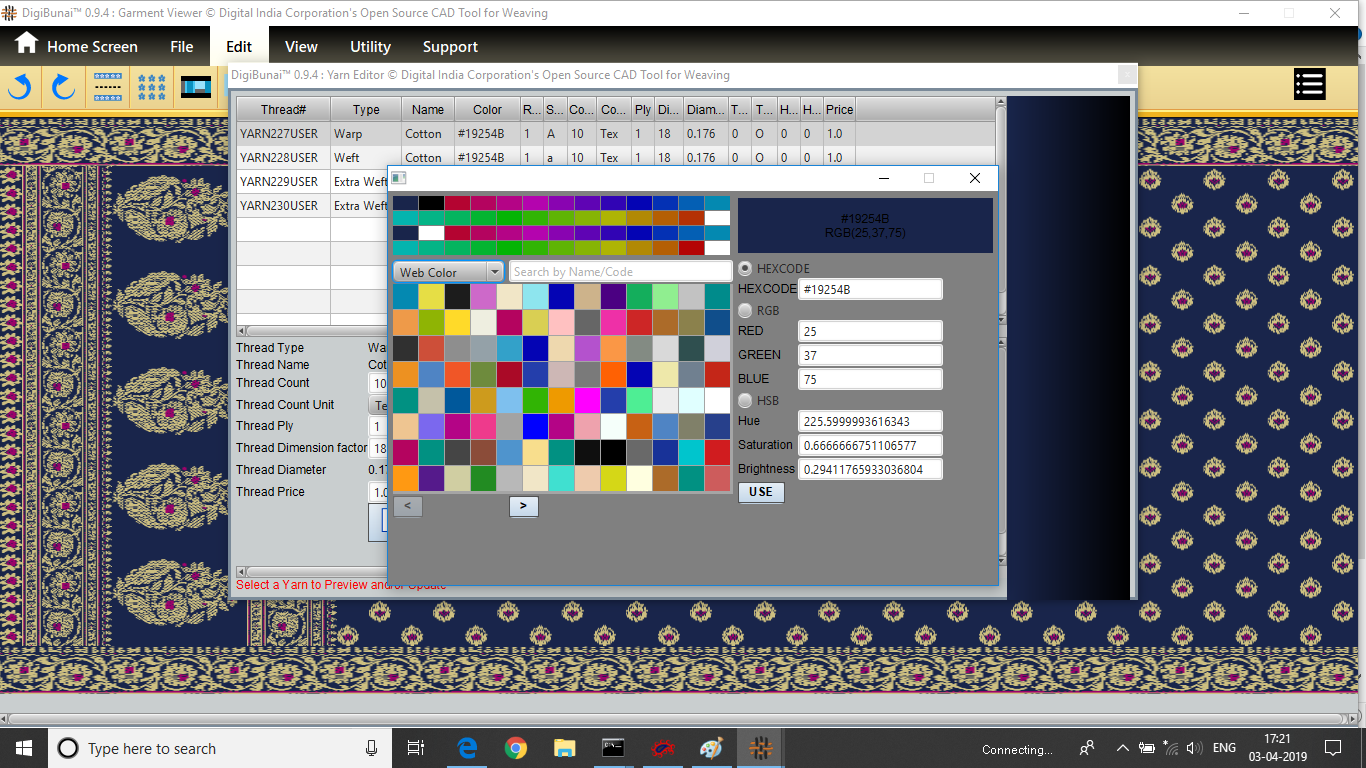Open Chrome from the Windows taskbar
The height and width of the screenshot is (768, 1366).
point(516,748)
